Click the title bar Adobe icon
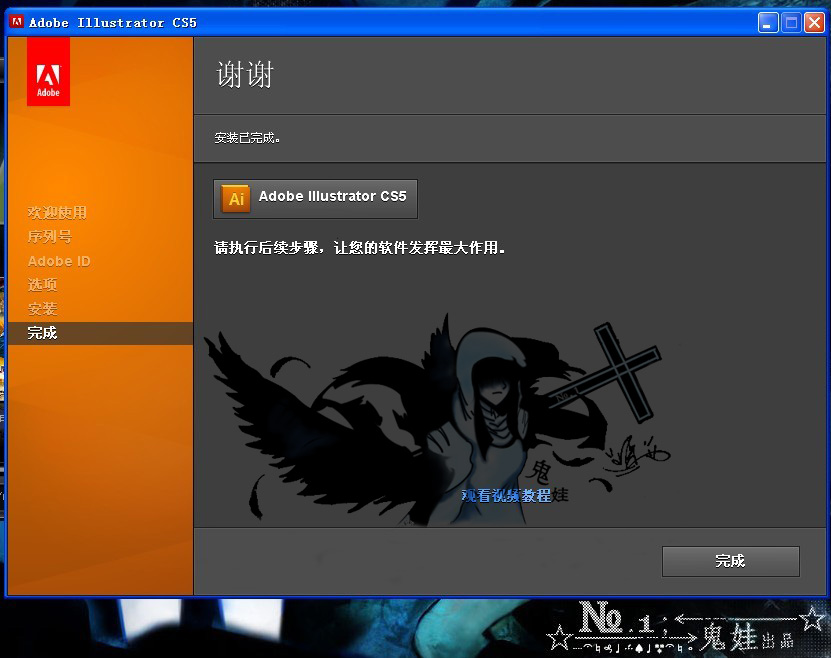 (17, 22)
